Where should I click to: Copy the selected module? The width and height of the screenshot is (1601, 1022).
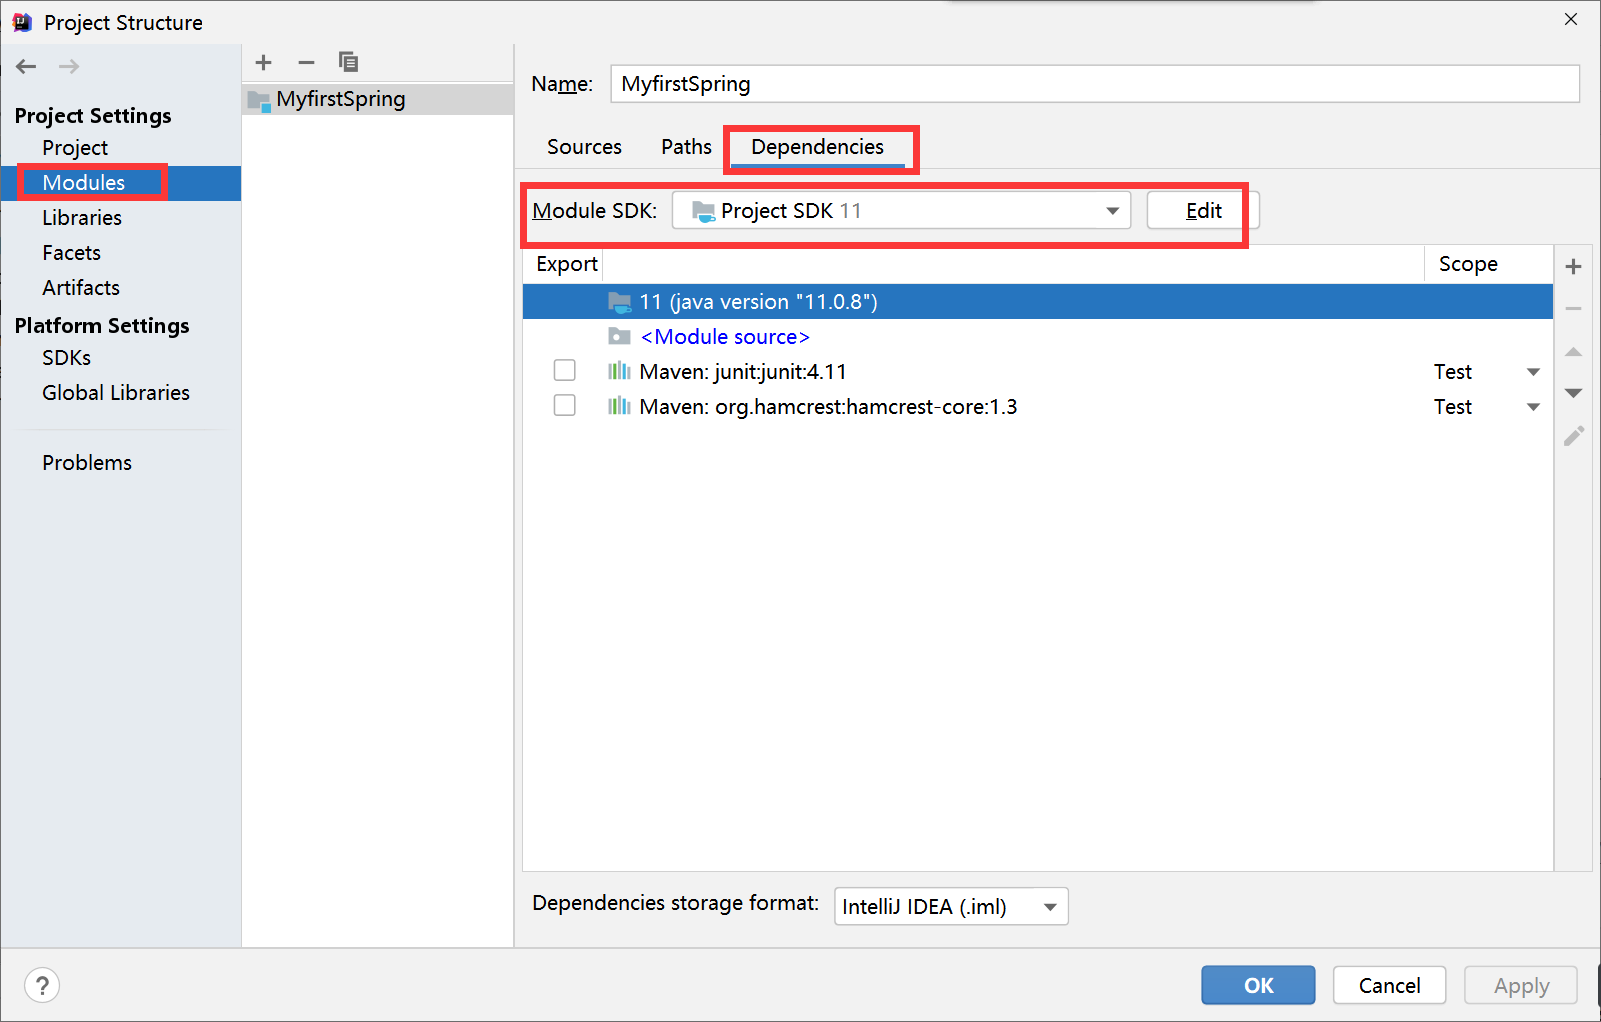pyautogui.click(x=348, y=62)
